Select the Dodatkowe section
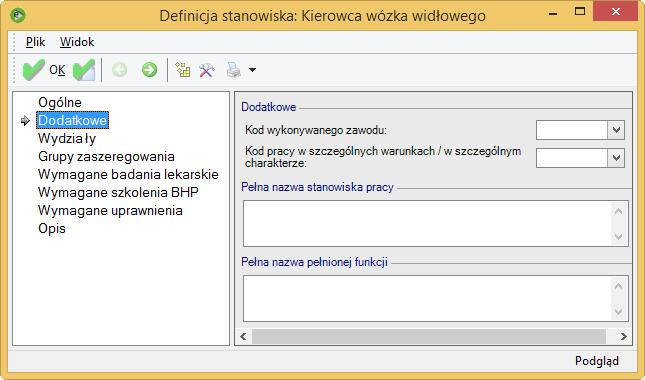Screen dimensions: 645x380 pyautogui.click(x=72, y=120)
